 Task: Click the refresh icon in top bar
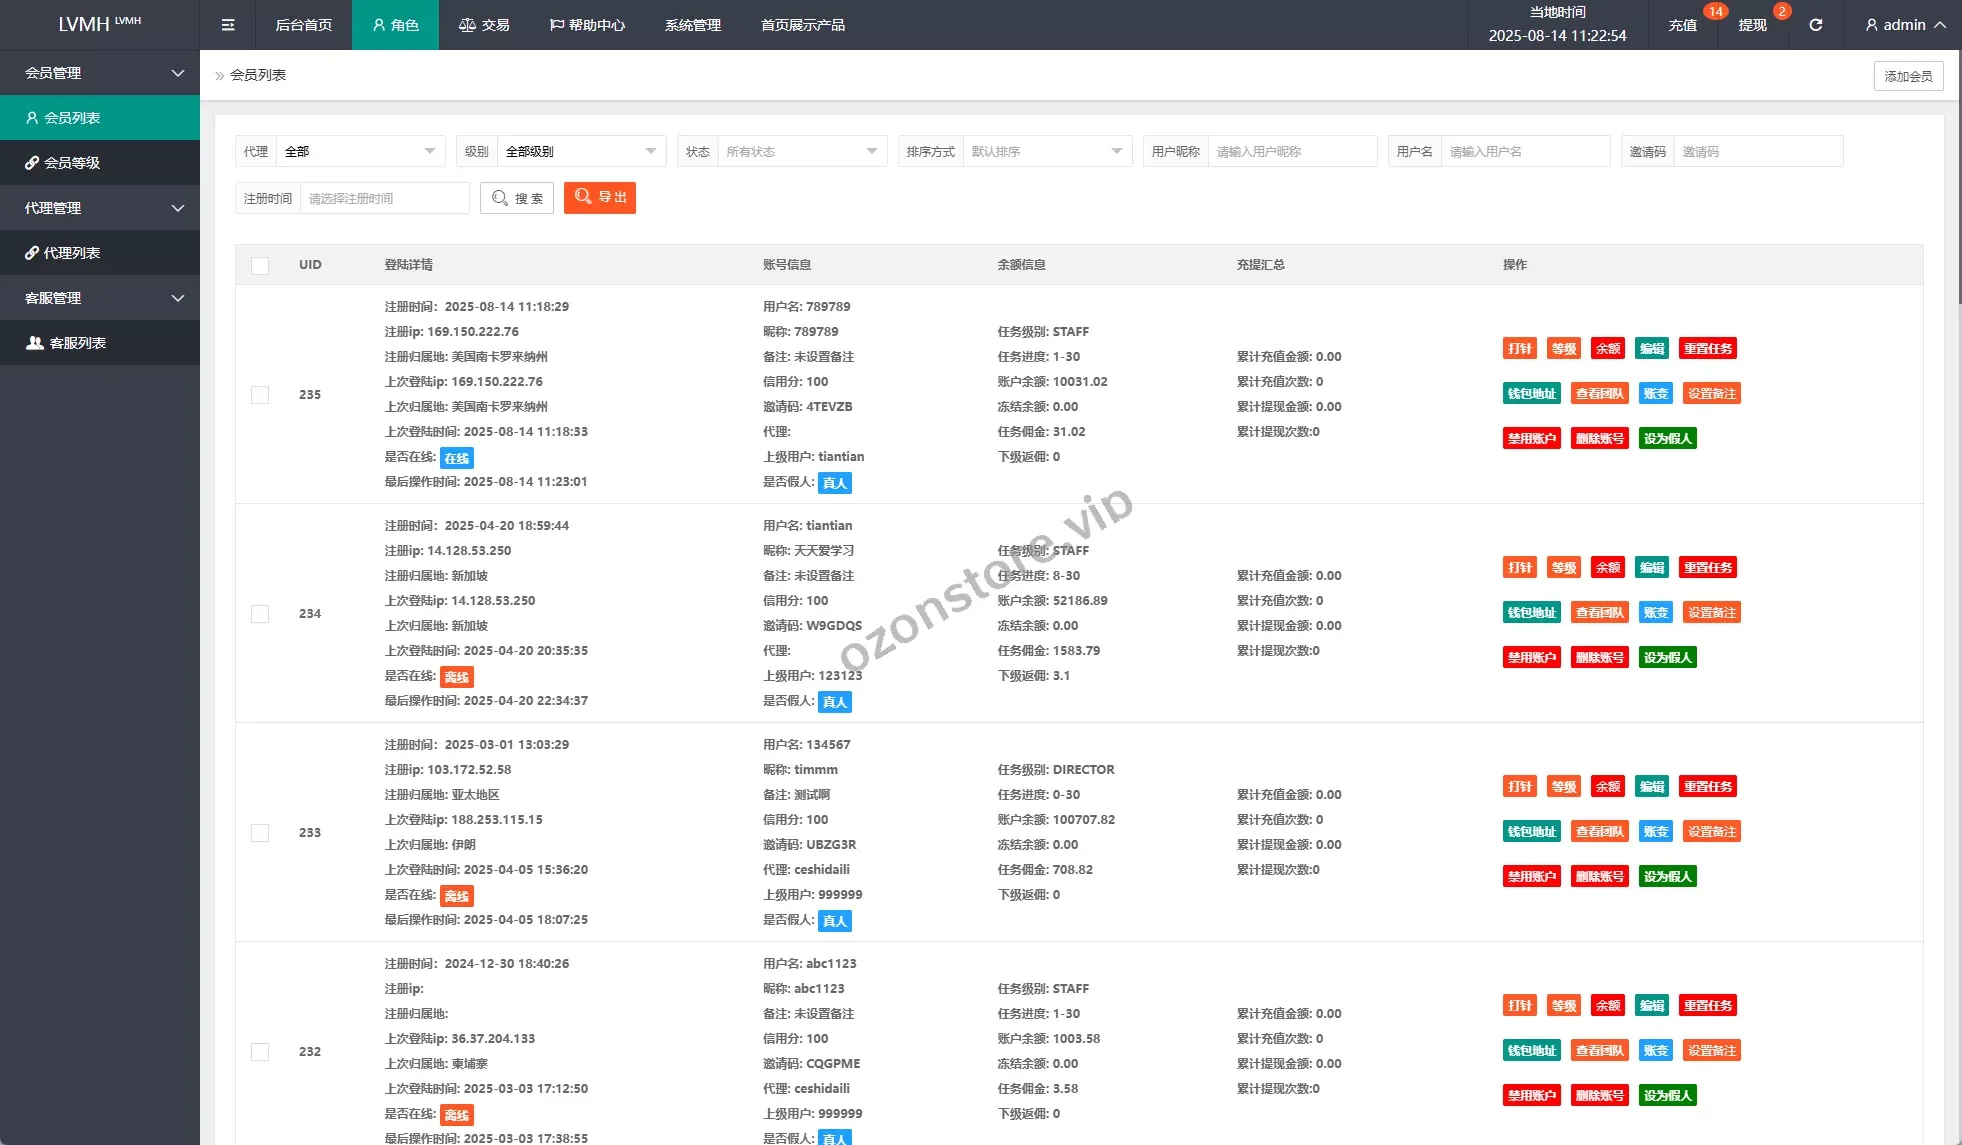[x=1816, y=25]
